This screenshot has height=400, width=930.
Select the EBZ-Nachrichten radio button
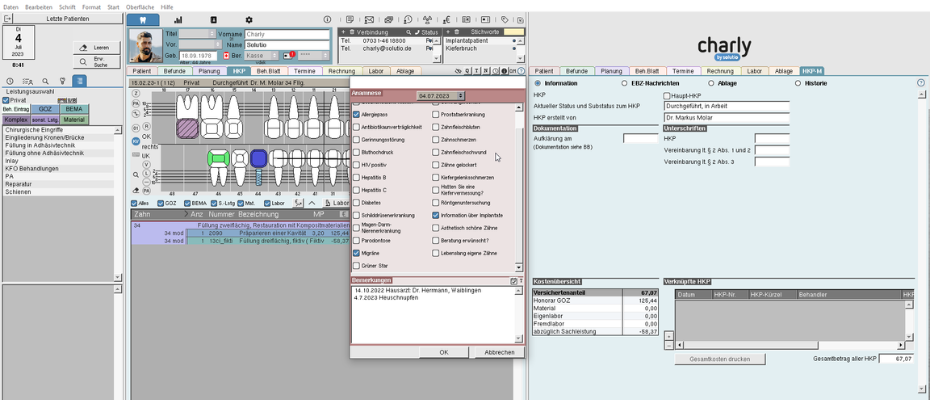(x=624, y=83)
